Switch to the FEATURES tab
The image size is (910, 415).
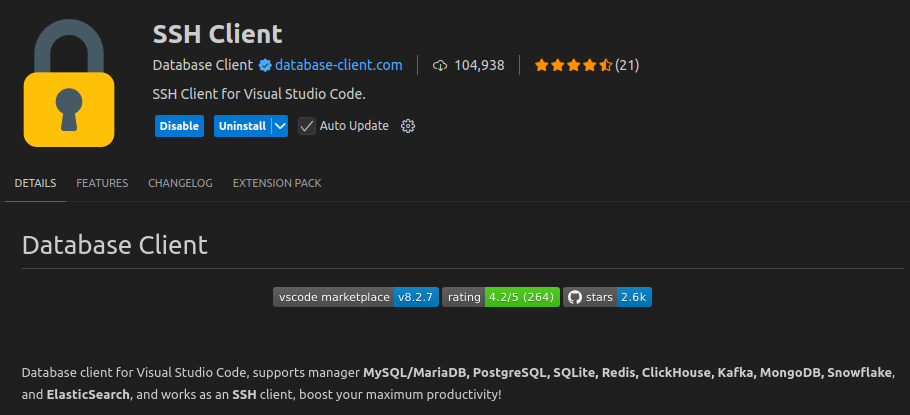pyautogui.click(x=102, y=183)
